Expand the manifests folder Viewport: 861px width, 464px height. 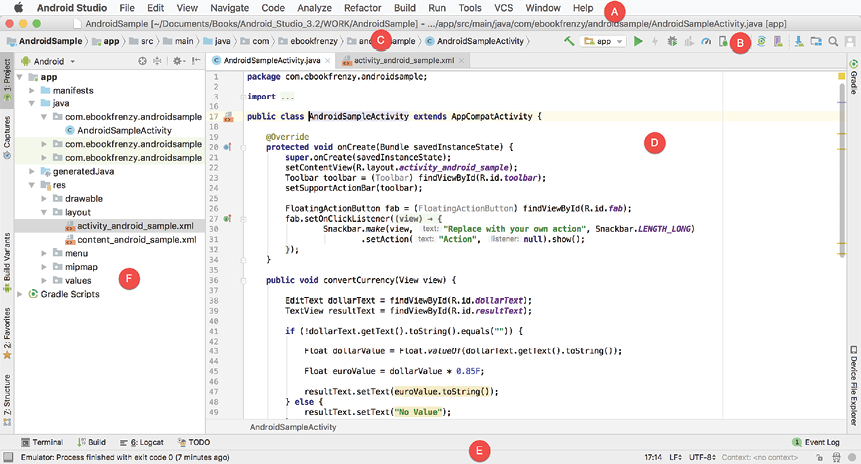pos(32,91)
